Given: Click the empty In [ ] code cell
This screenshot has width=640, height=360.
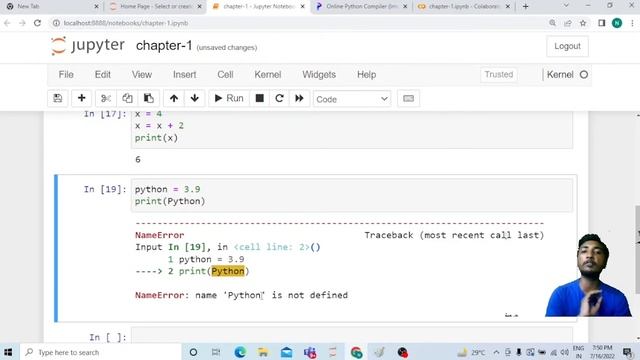Looking at the screenshot, I should tap(352, 336).
